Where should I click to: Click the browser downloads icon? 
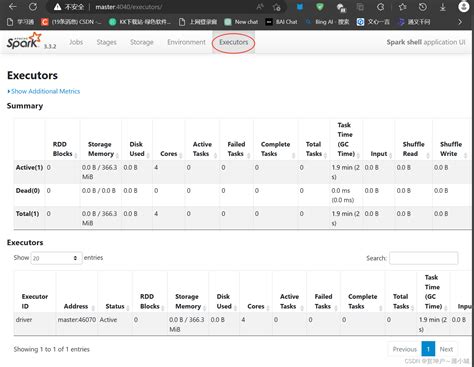(443, 7)
